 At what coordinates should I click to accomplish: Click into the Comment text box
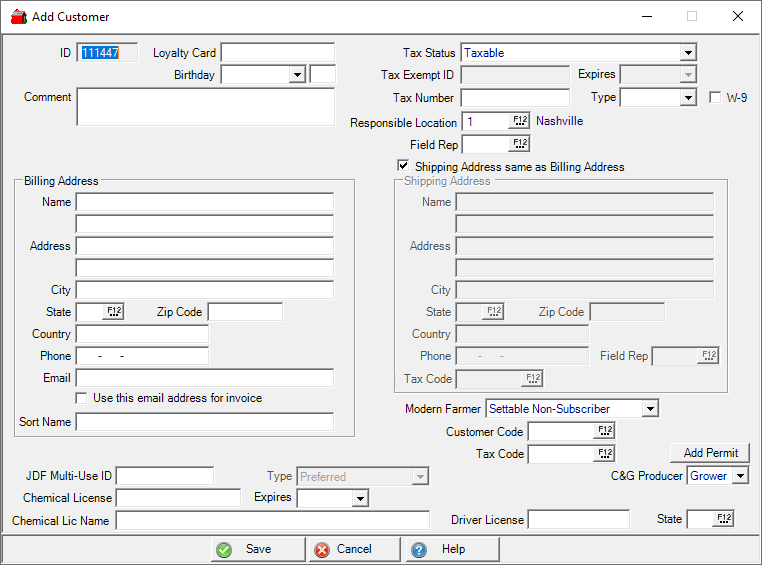click(205, 107)
